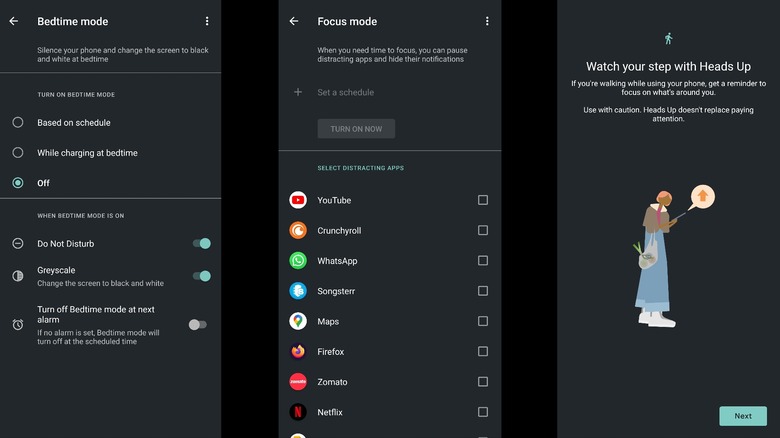780x438 pixels.
Task: Select Based on schedule option
Action: [x=18, y=123]
